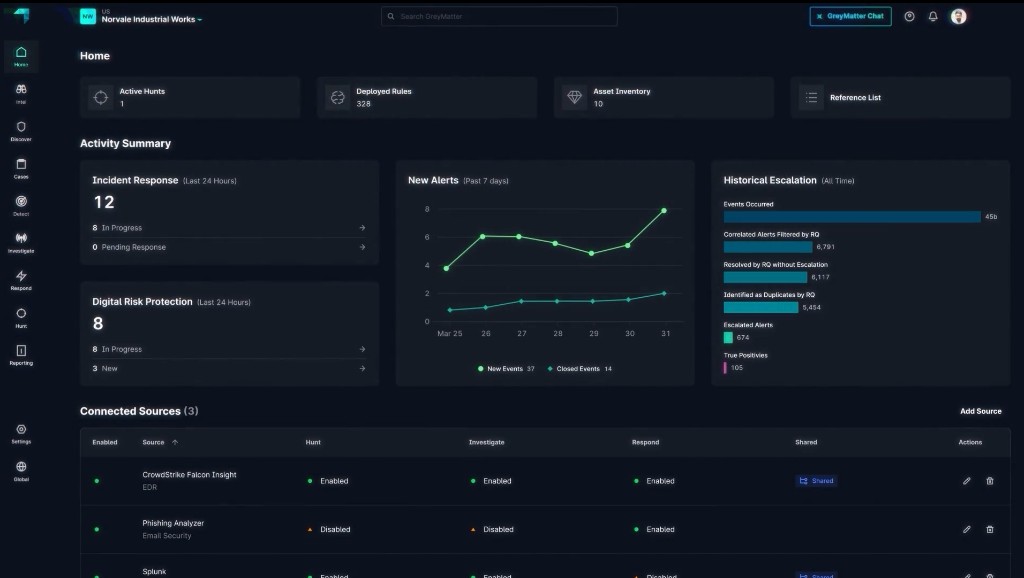This screenshot has height=578, width=1024.
Task: Open Reporting from the sidebar
Action: pos(21,355)
